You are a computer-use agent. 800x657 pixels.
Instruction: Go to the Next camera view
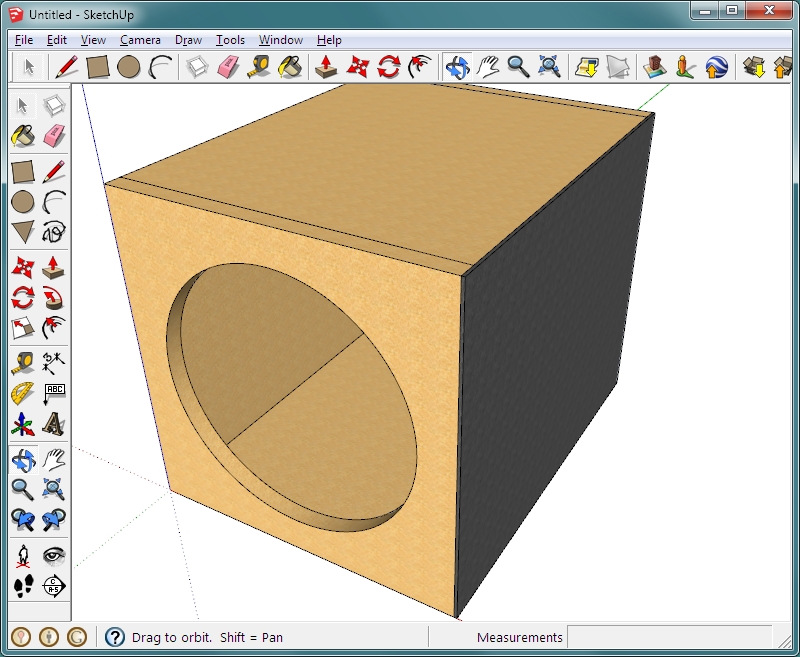54,520
